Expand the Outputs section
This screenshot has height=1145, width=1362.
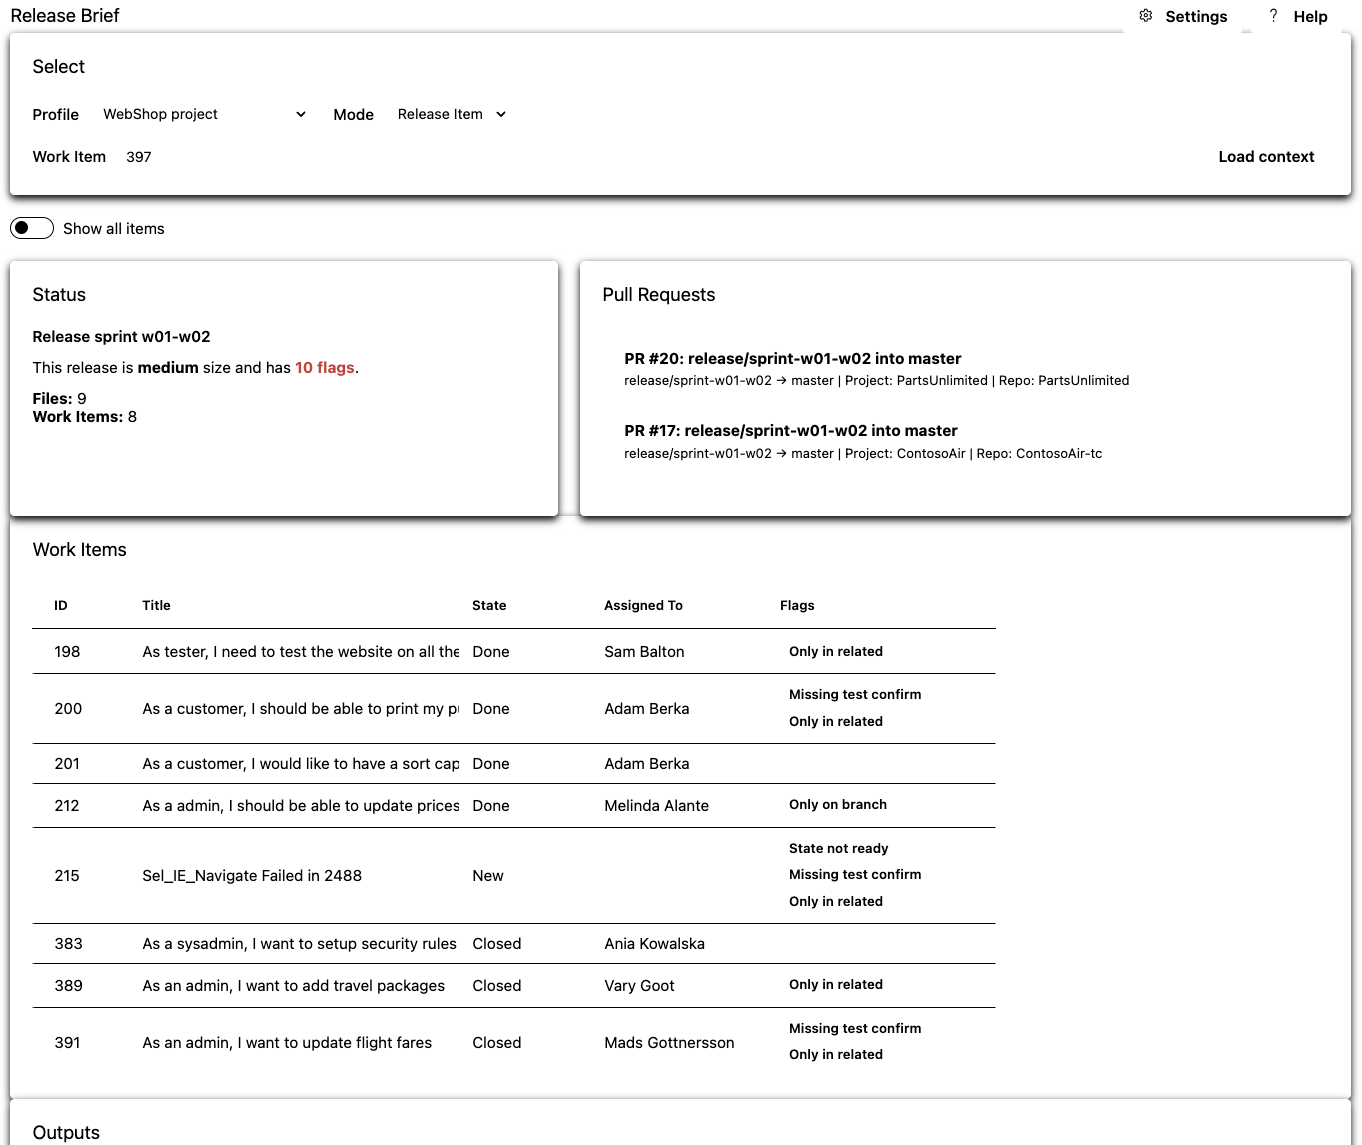coord(66,1132)
